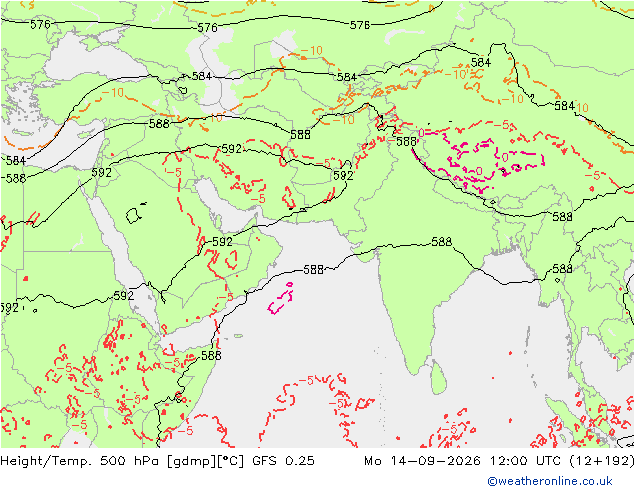Click the 588 label over central India

click(x=442, y=242)
